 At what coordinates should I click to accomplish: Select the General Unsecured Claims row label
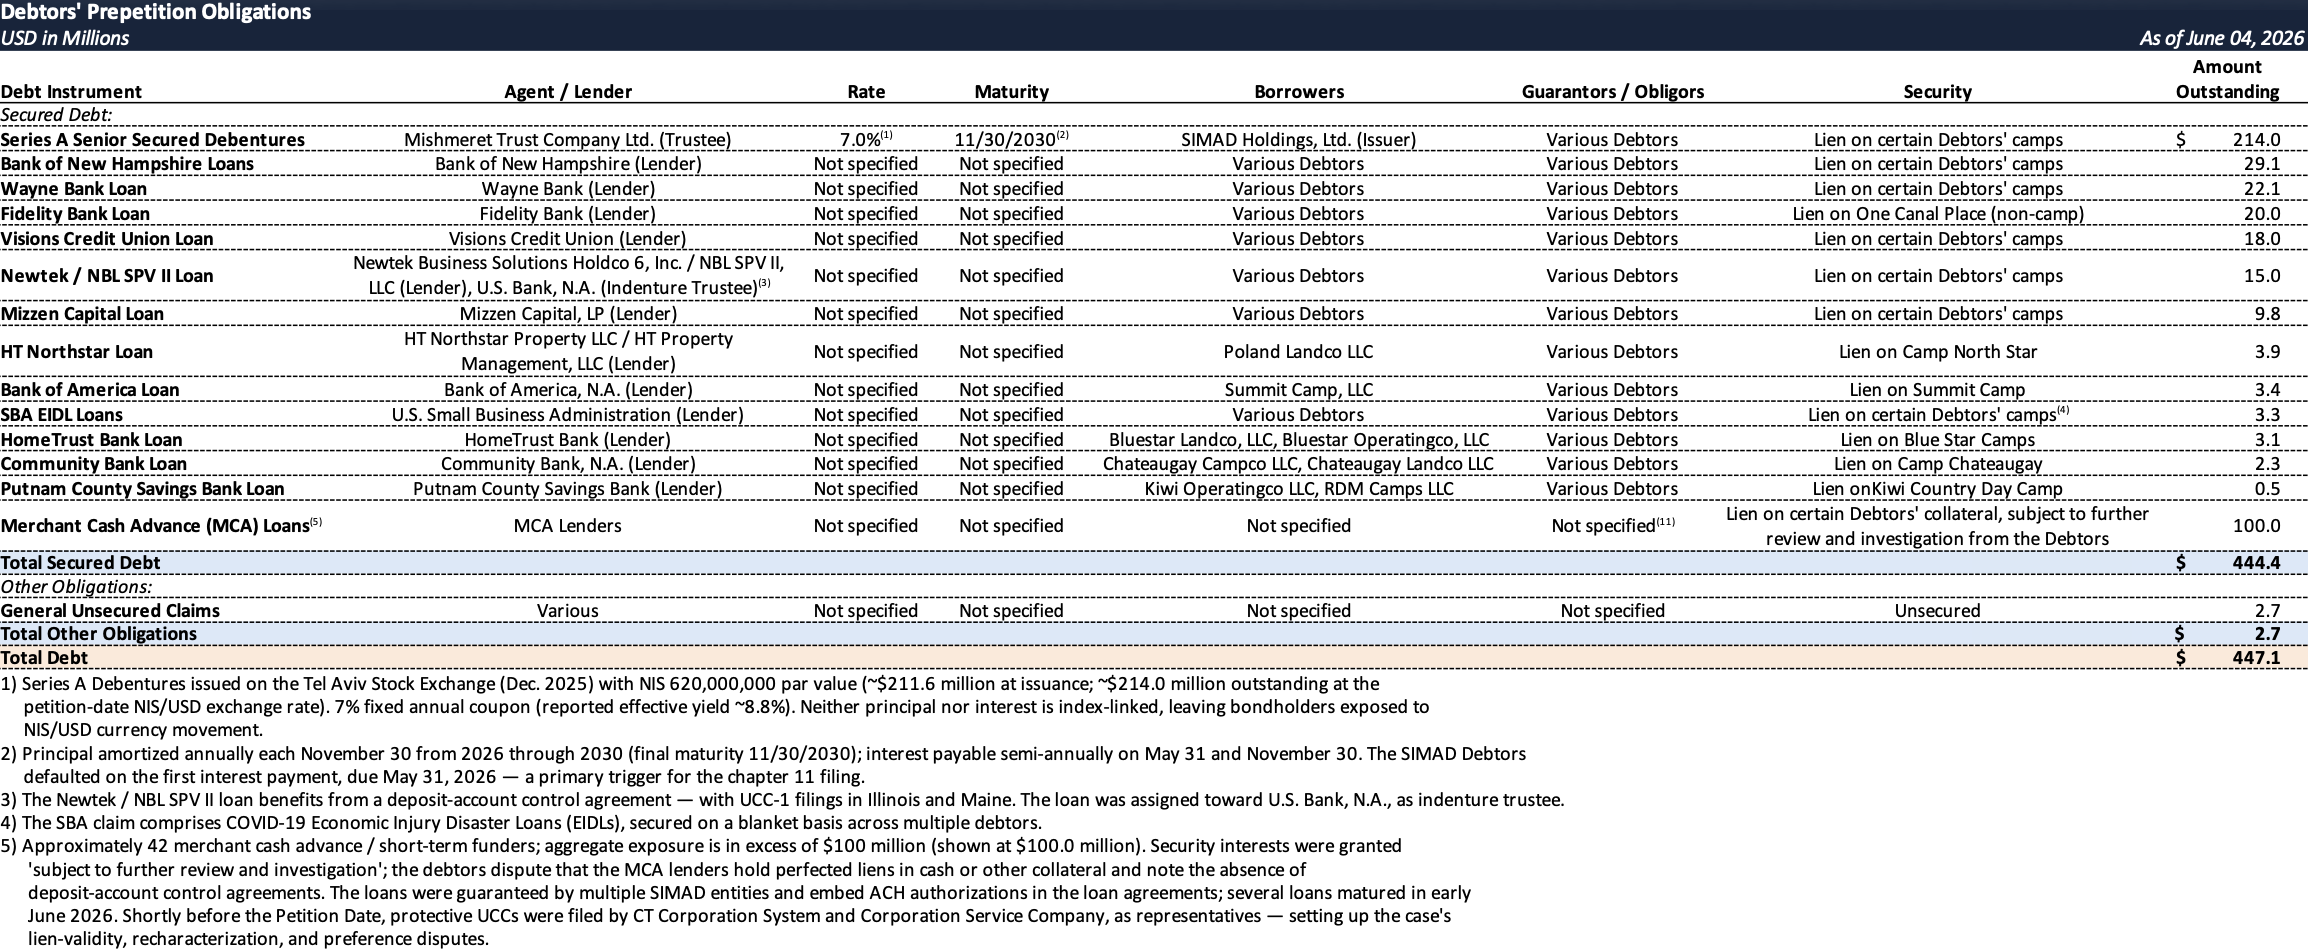coord(110,611)
